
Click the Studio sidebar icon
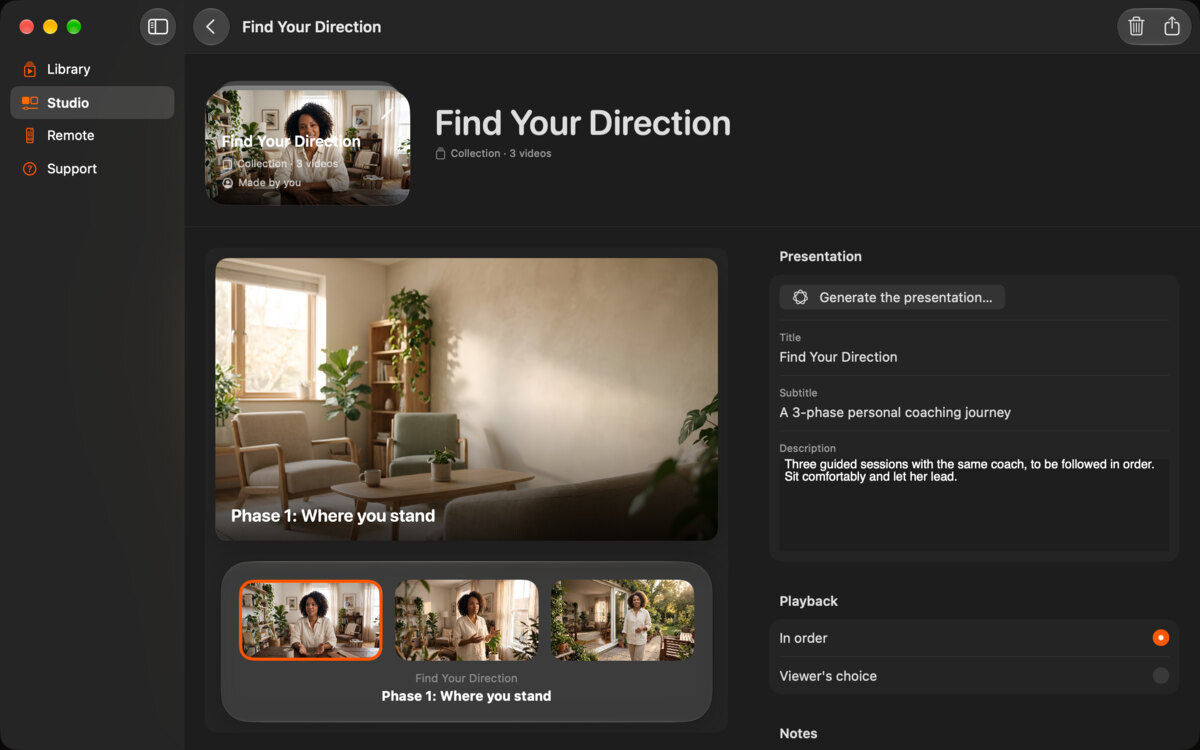click(30, 102)
